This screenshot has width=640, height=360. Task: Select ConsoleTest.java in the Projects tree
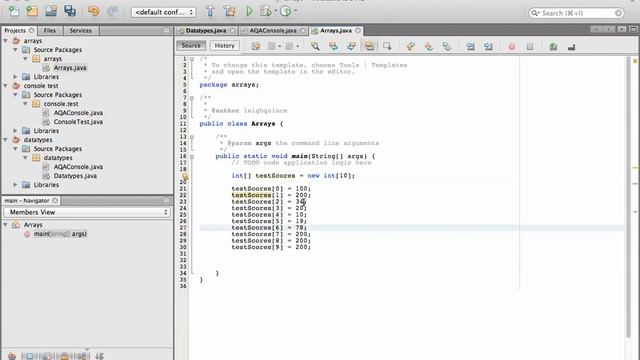click(x=78, y=122)
